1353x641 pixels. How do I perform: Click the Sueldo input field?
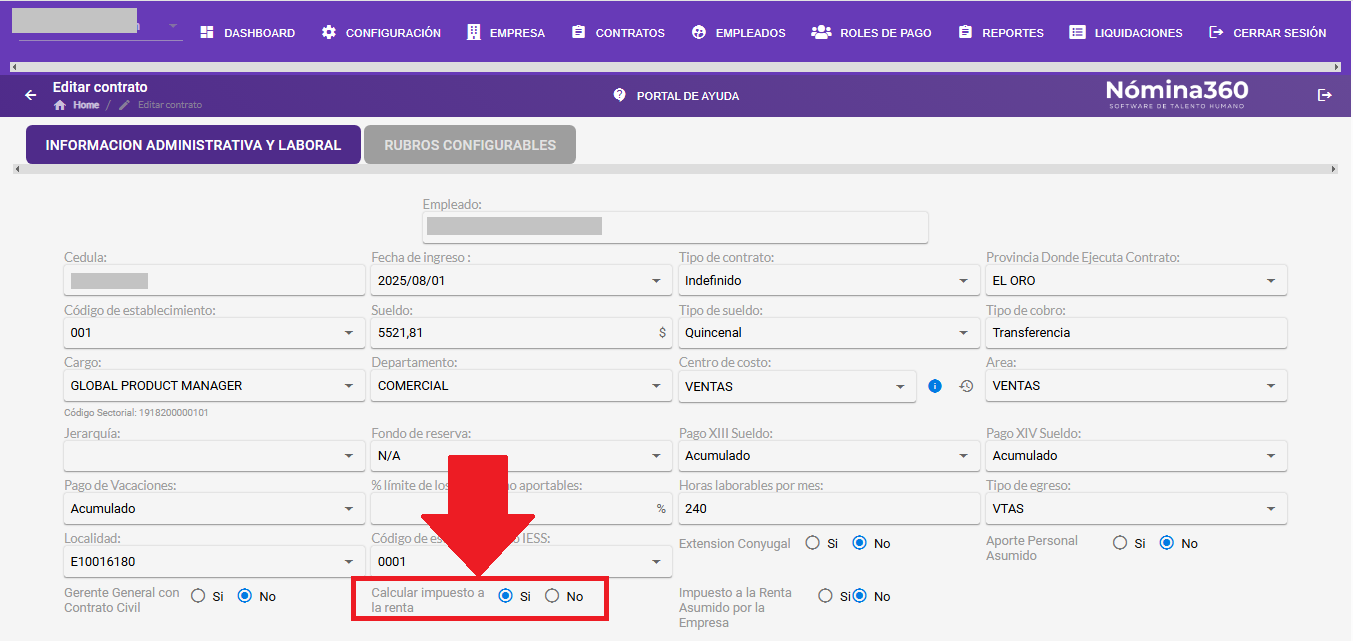pyautogui.click(x=520, y=333)
